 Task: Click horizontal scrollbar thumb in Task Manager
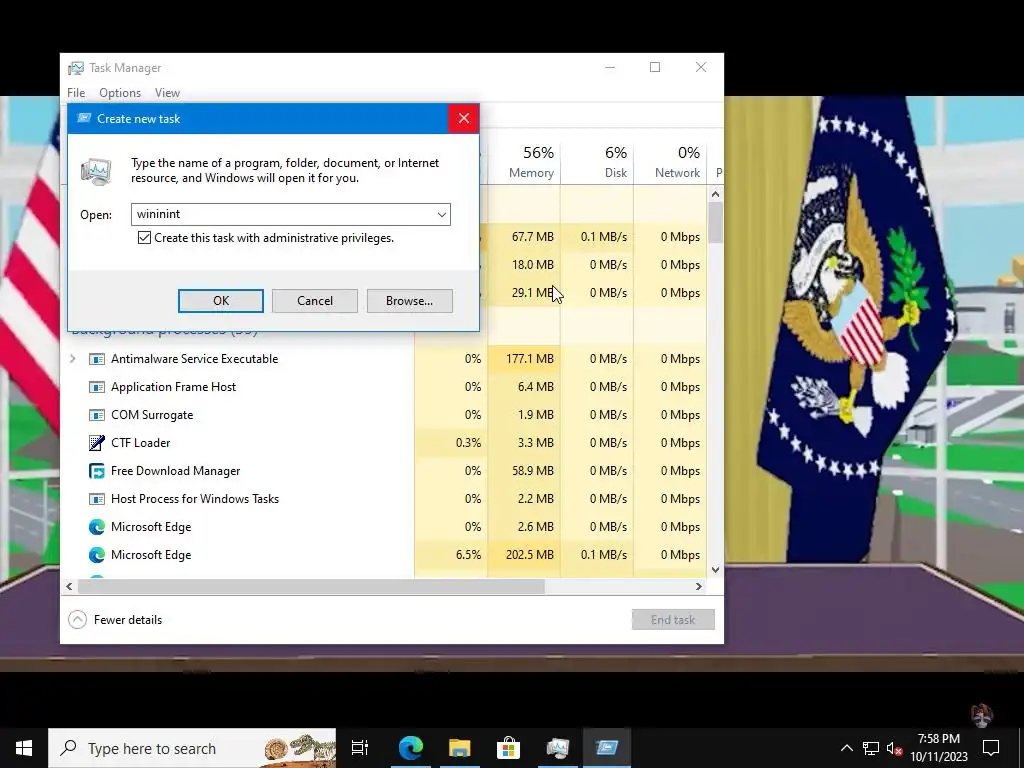click(311, 586)
